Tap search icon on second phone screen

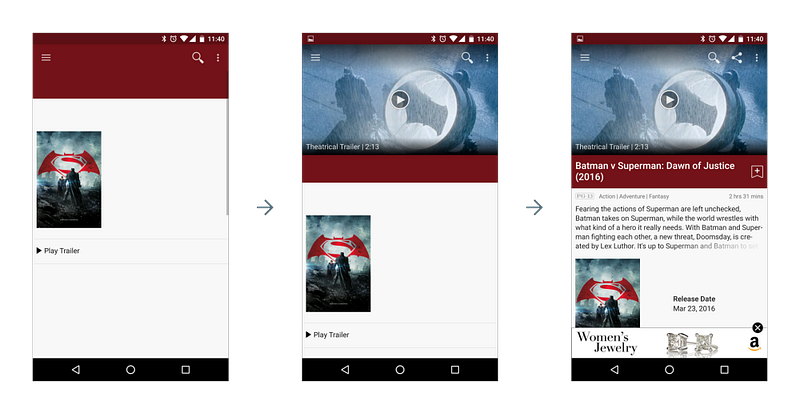(467, 58)
